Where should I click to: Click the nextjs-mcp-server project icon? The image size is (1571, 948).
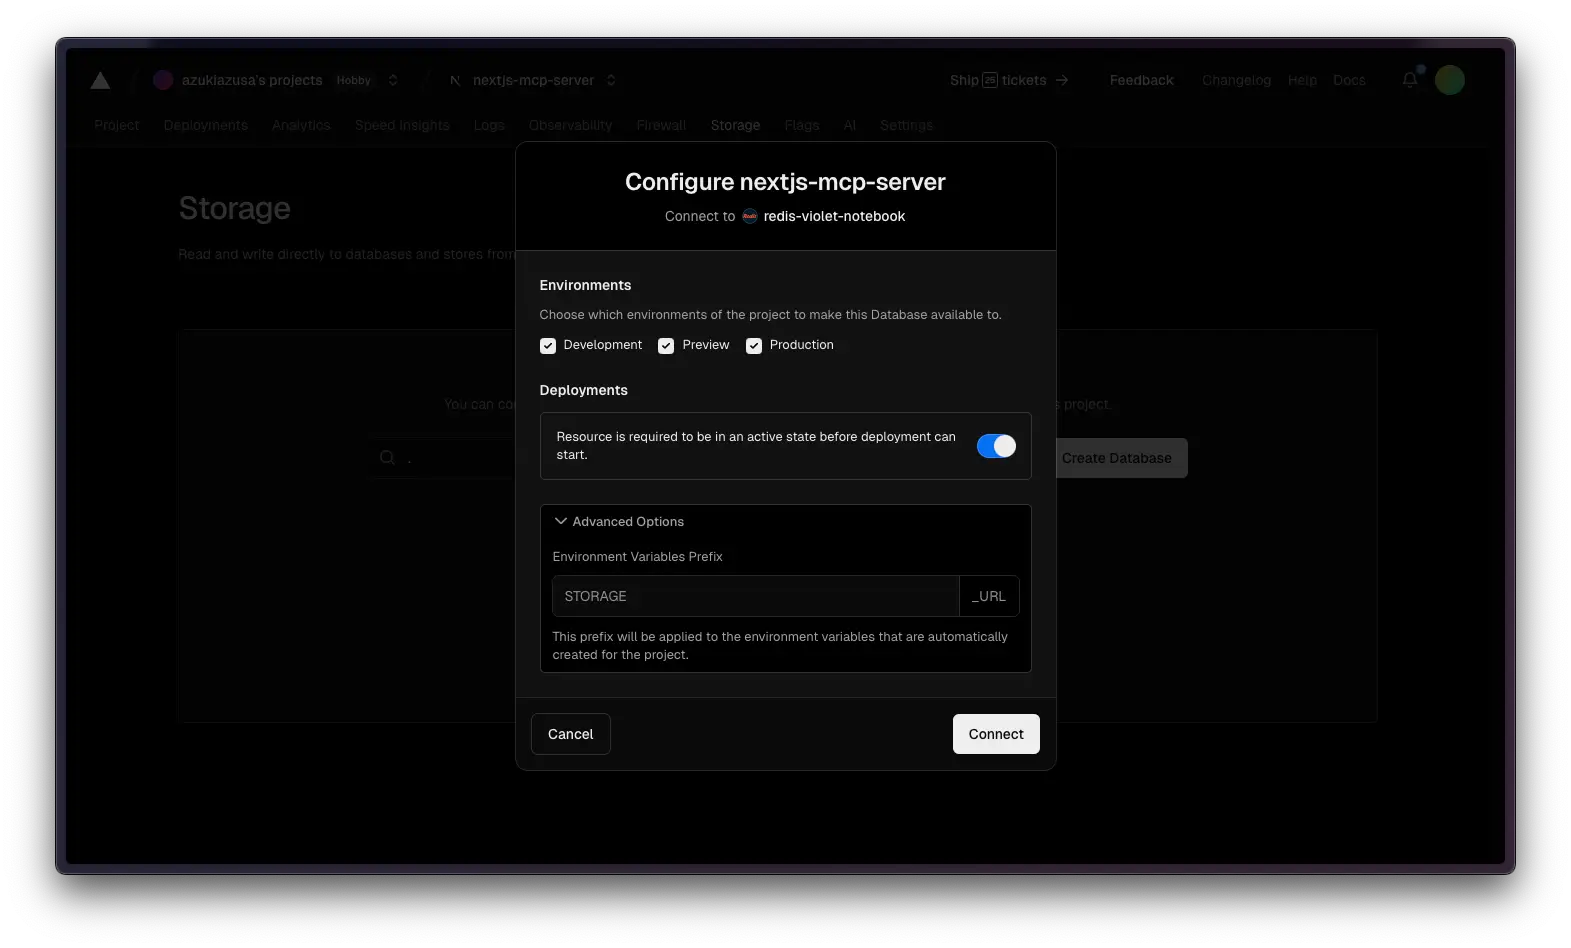[x=455, y=80]
